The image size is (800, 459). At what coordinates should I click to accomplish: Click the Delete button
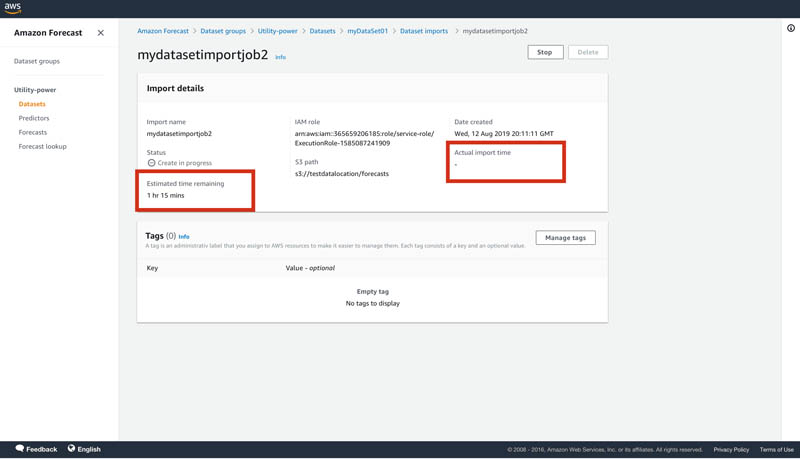[588, 52]
